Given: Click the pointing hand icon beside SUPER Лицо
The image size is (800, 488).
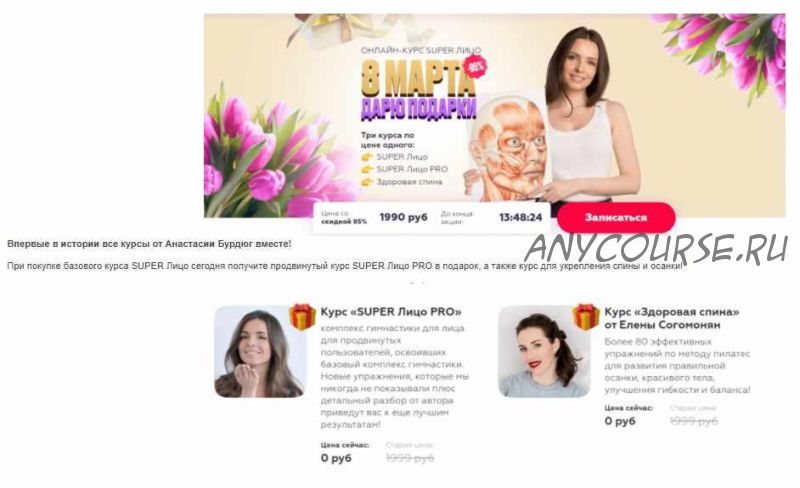Looking at the screenshot, I should pyautogui.click(x=367, y=157).
